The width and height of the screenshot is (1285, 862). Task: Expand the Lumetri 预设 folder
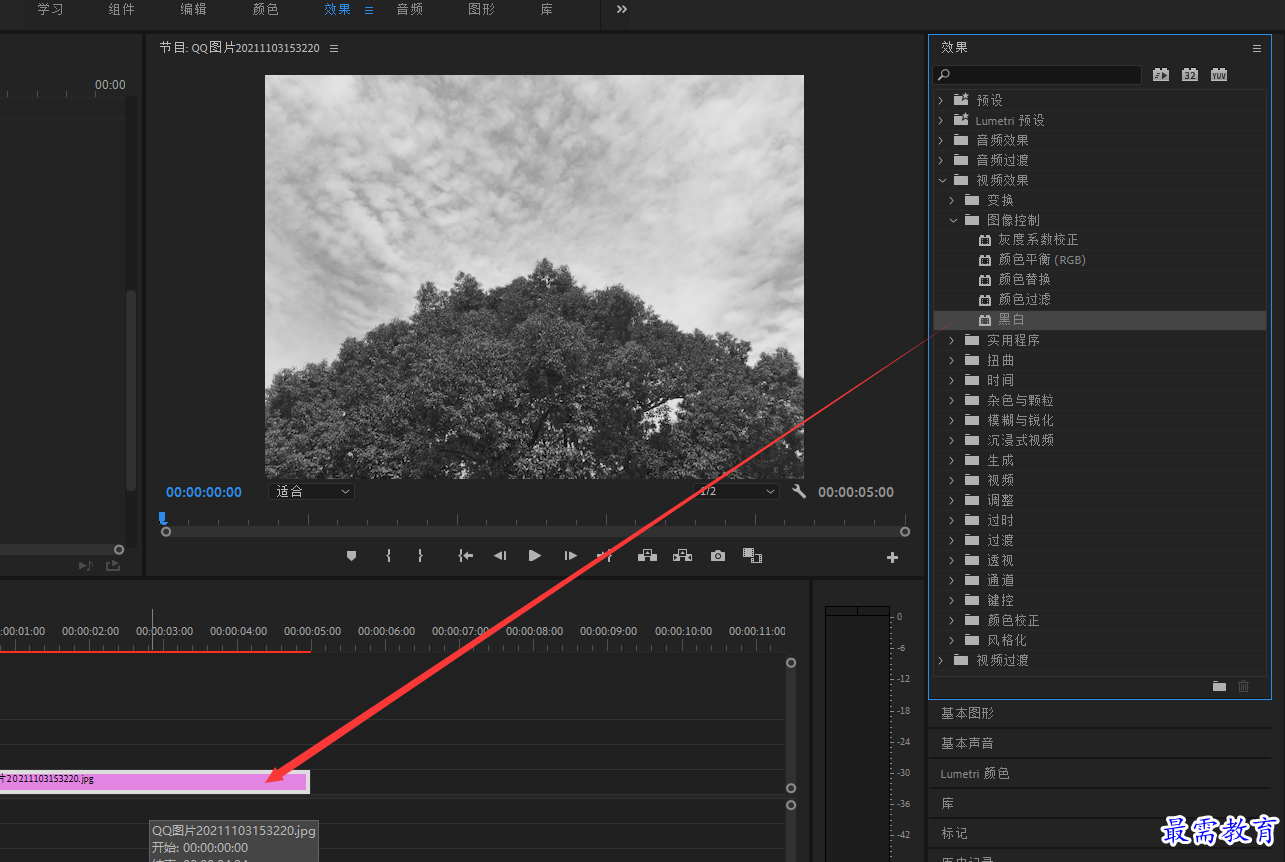[941, 120]
